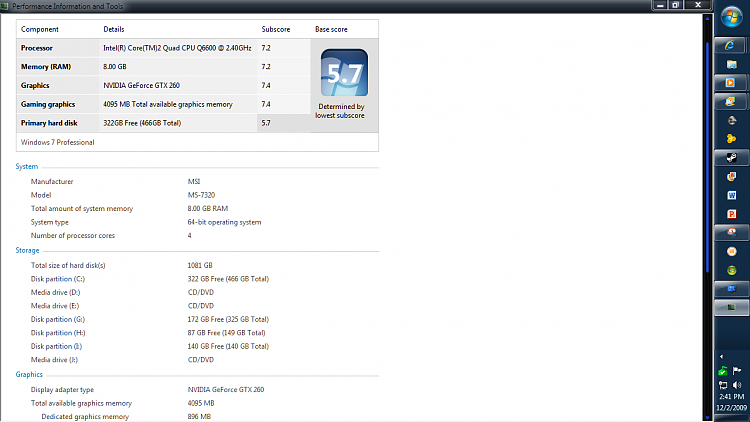This screenshot has width=750, height=422.
Task: Click the 896 MB dedicated memory value
Action: (199, 416)
